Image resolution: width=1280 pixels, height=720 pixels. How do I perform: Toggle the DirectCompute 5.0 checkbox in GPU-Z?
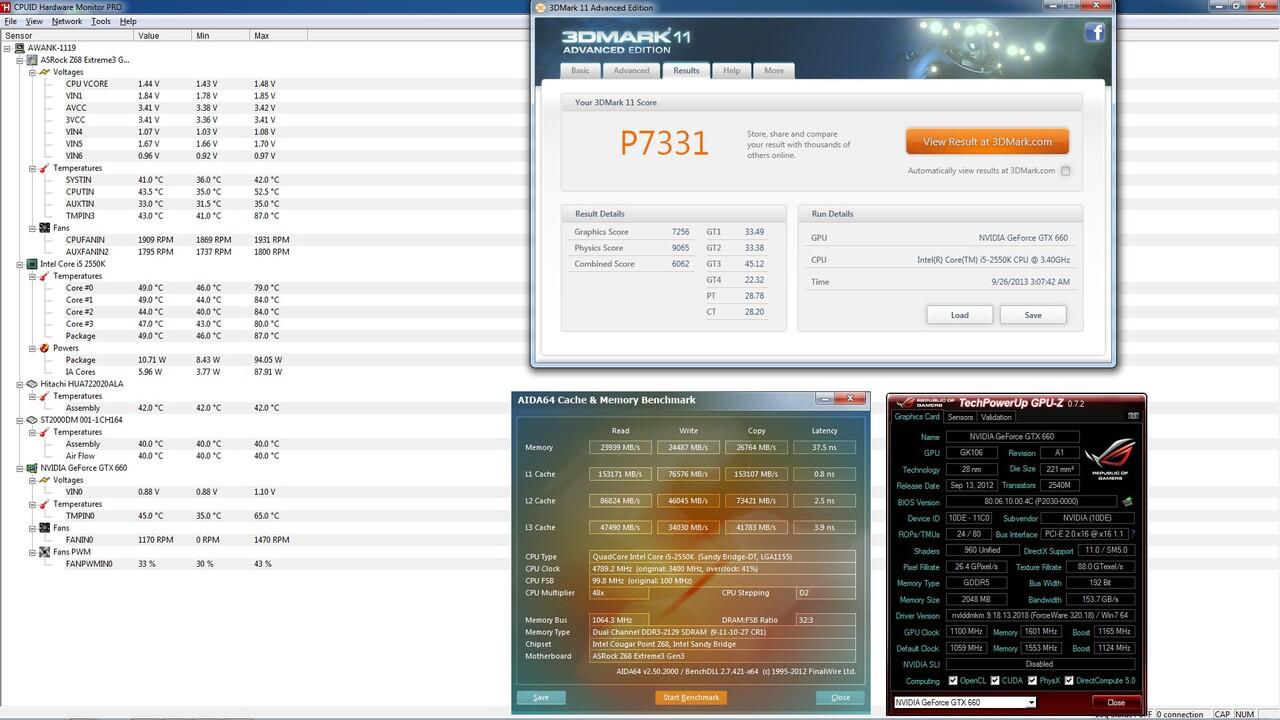(x=1069, y=681)
